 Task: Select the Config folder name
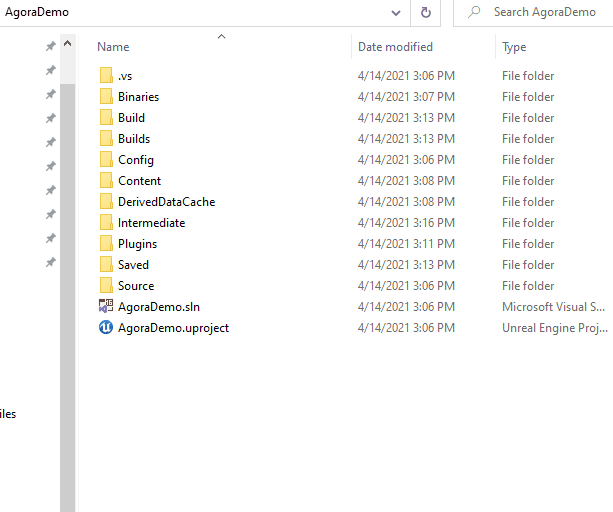136,160
